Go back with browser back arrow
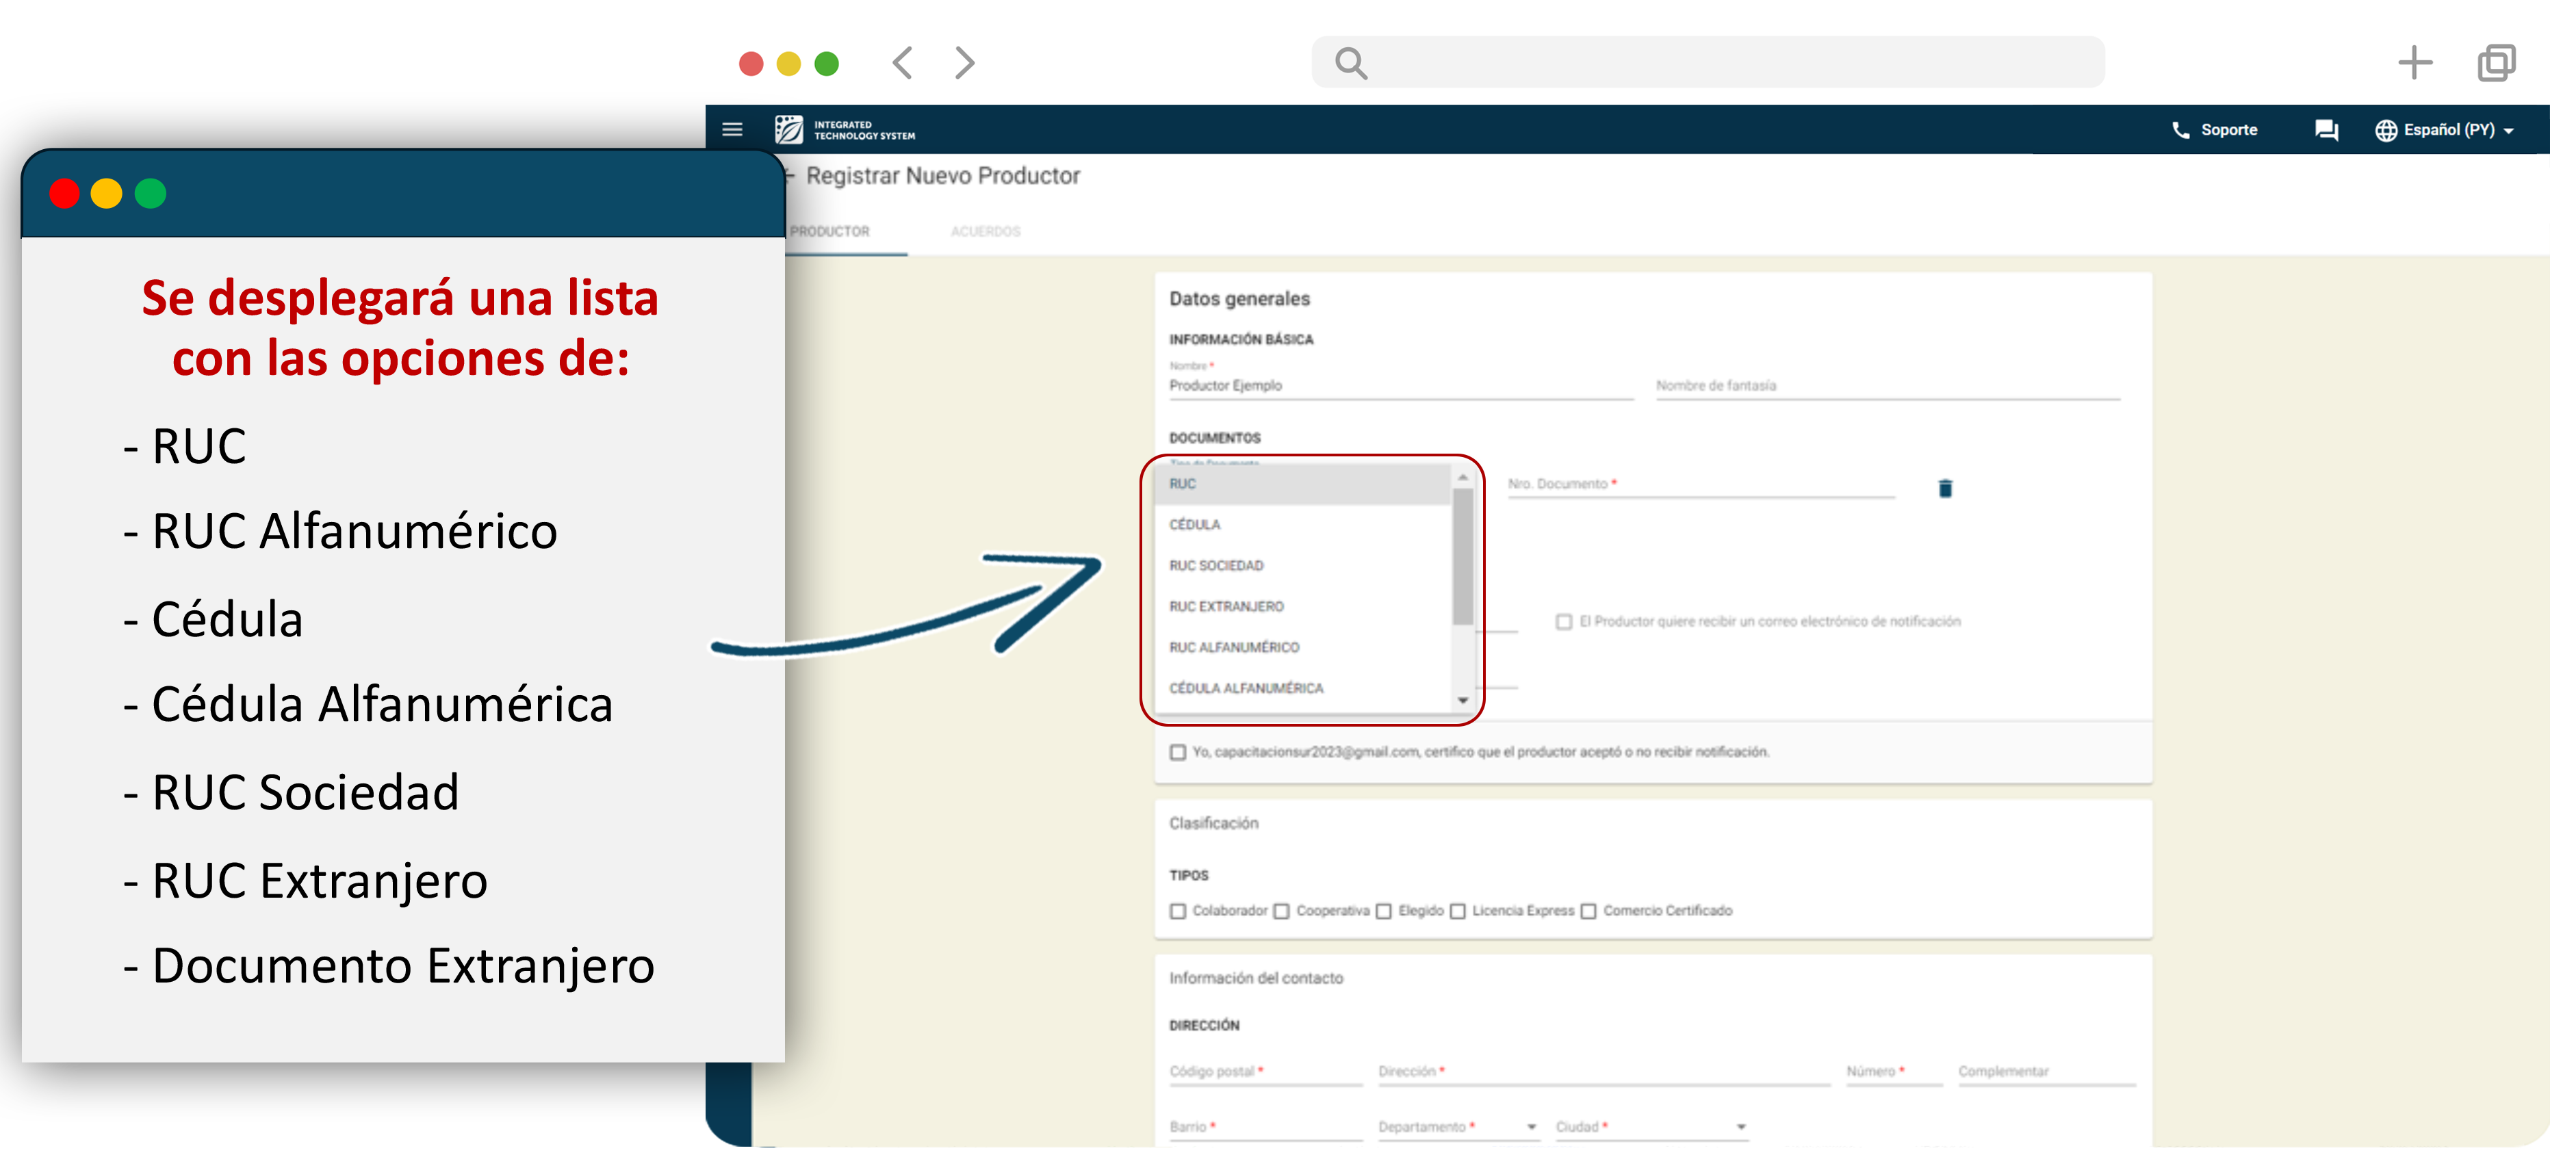The width and height of the screenshot is (2576, 1170). [x=903, y=63]
